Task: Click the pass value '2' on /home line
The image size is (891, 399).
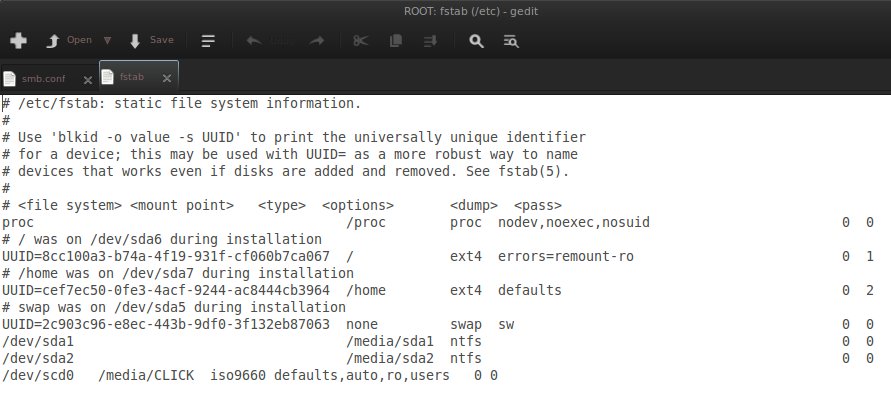Action: tap(870, 290)
